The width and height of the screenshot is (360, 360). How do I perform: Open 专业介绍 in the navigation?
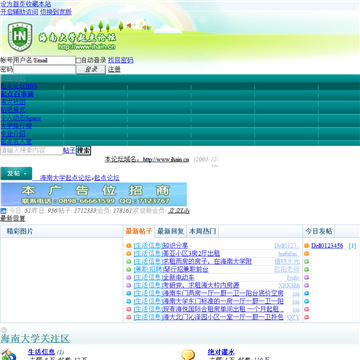pyautogui.click(x=13, y=134)
